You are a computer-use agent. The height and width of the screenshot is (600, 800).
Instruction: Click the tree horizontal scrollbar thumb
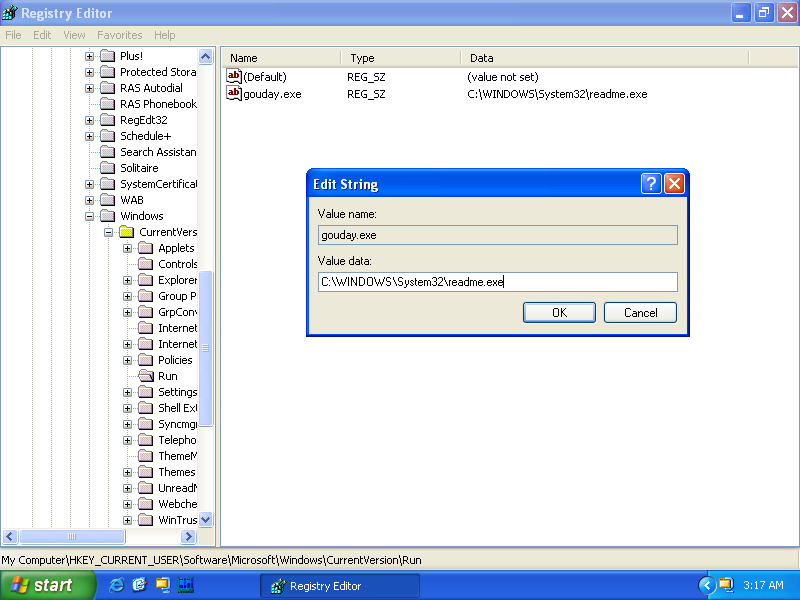coord(72,536)
